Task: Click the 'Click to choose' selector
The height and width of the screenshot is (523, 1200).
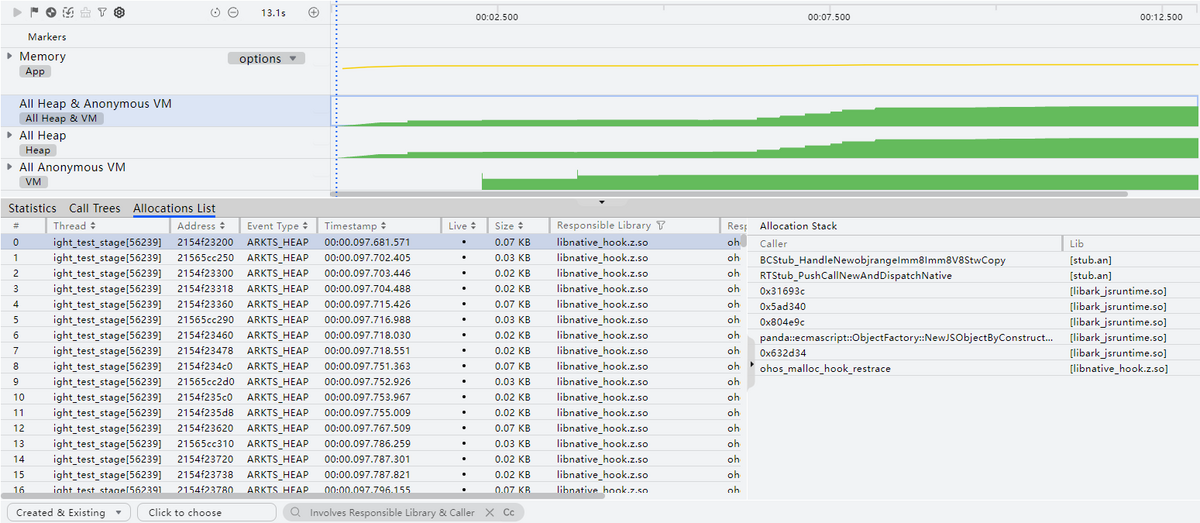Action: point(206,512)
